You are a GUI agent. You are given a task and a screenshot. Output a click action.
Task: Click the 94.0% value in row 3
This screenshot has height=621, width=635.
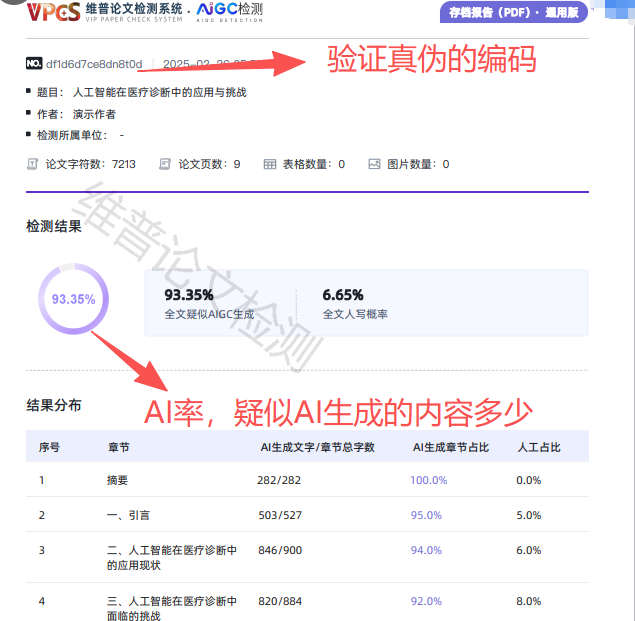[x=426, y=550]
